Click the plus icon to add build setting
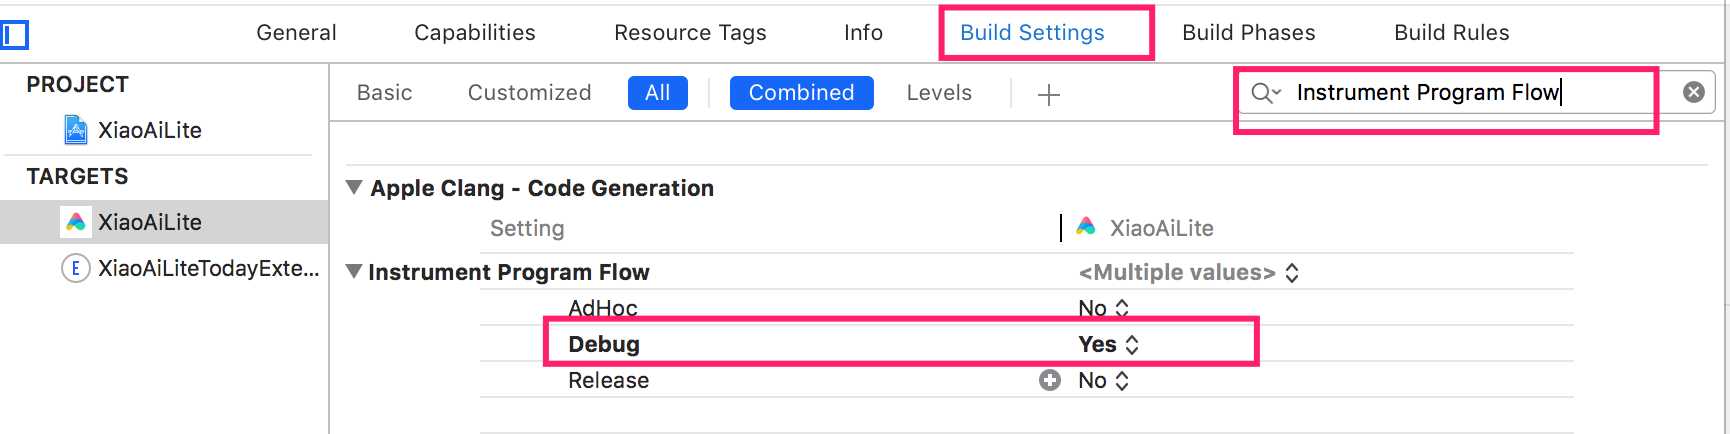The image size is (1730, 434). (x=1048, y=95)
